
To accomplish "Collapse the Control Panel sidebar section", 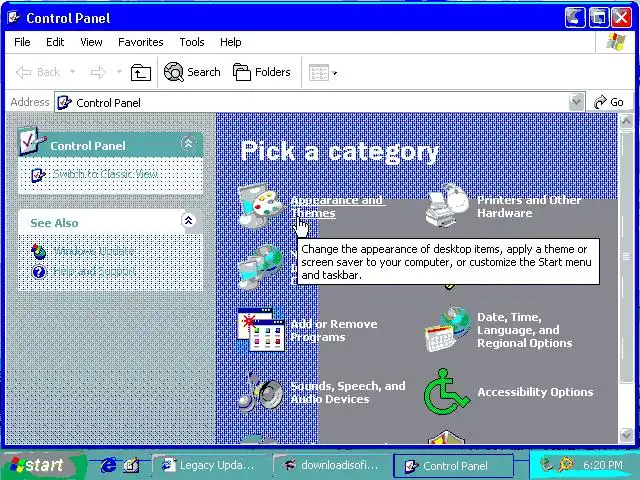I will click(x=188, y=144).
